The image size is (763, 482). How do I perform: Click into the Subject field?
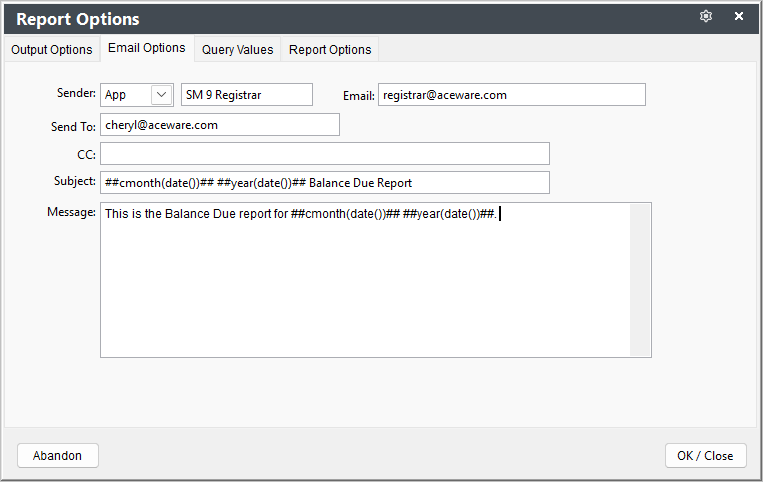pyautogui.click(x=325, y=182)
